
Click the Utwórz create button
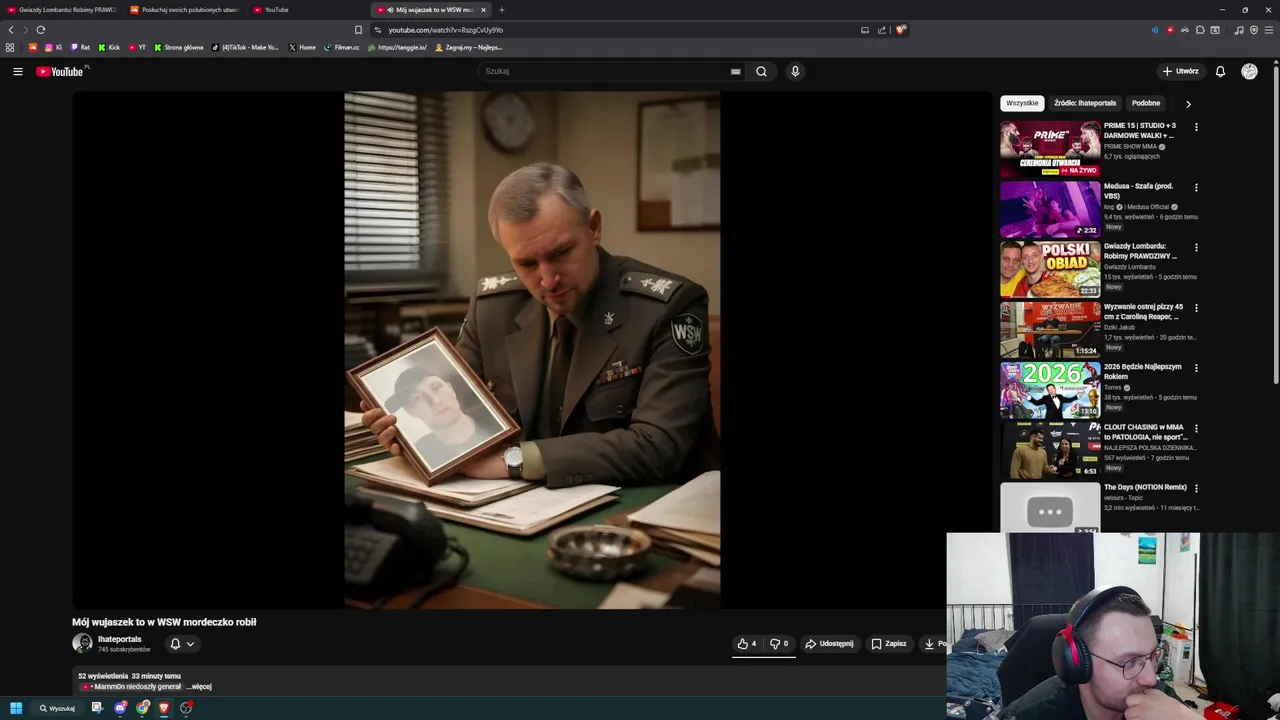1180,71
